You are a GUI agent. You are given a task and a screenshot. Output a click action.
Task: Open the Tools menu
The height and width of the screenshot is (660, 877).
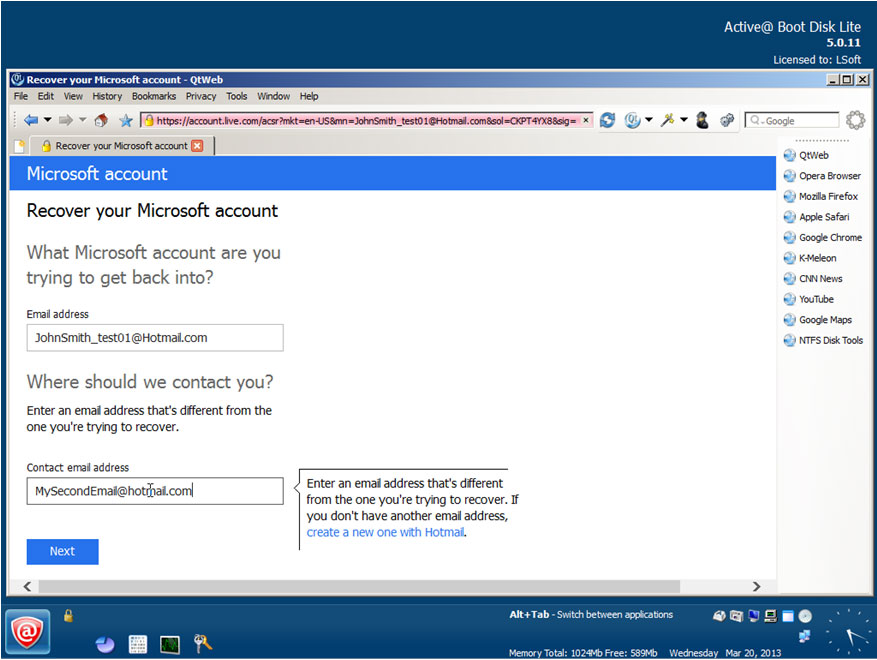point(237,96)
